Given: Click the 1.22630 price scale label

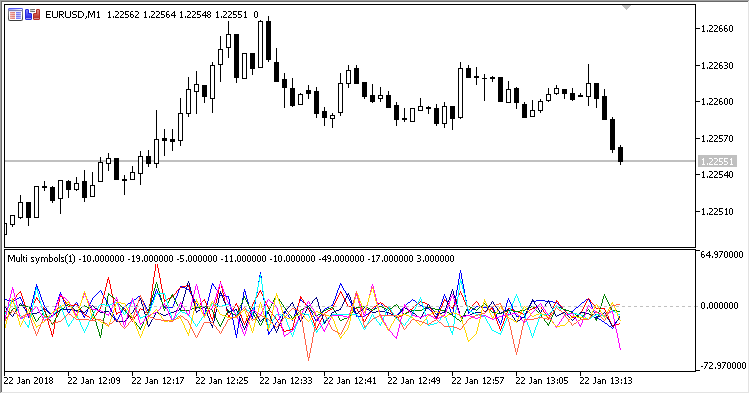Looking at the screenshot, I should click(717, 66).
